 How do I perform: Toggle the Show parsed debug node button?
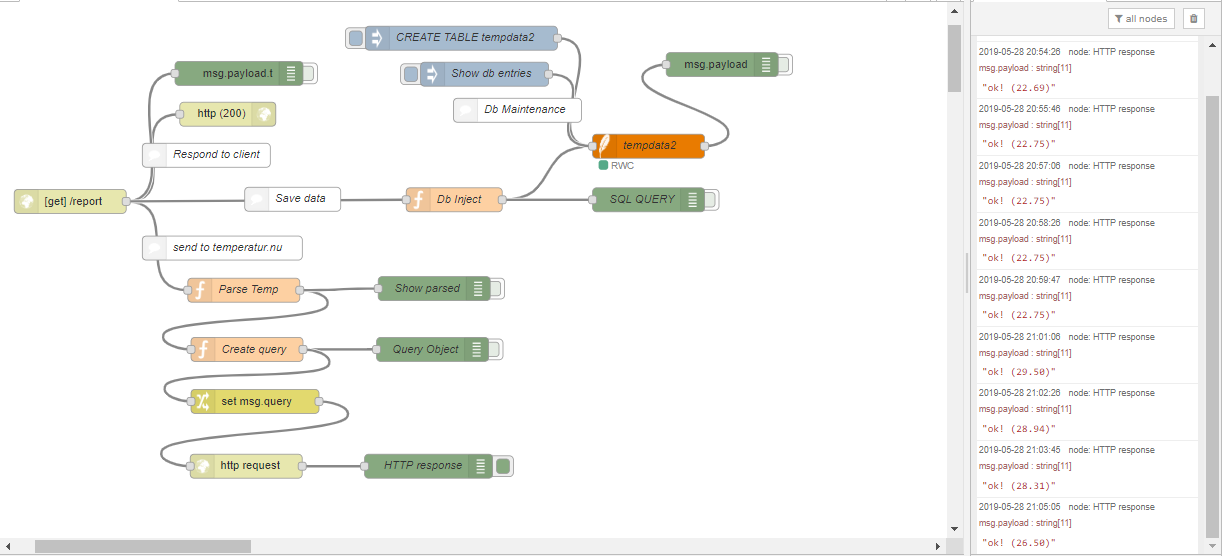[496, 288]
